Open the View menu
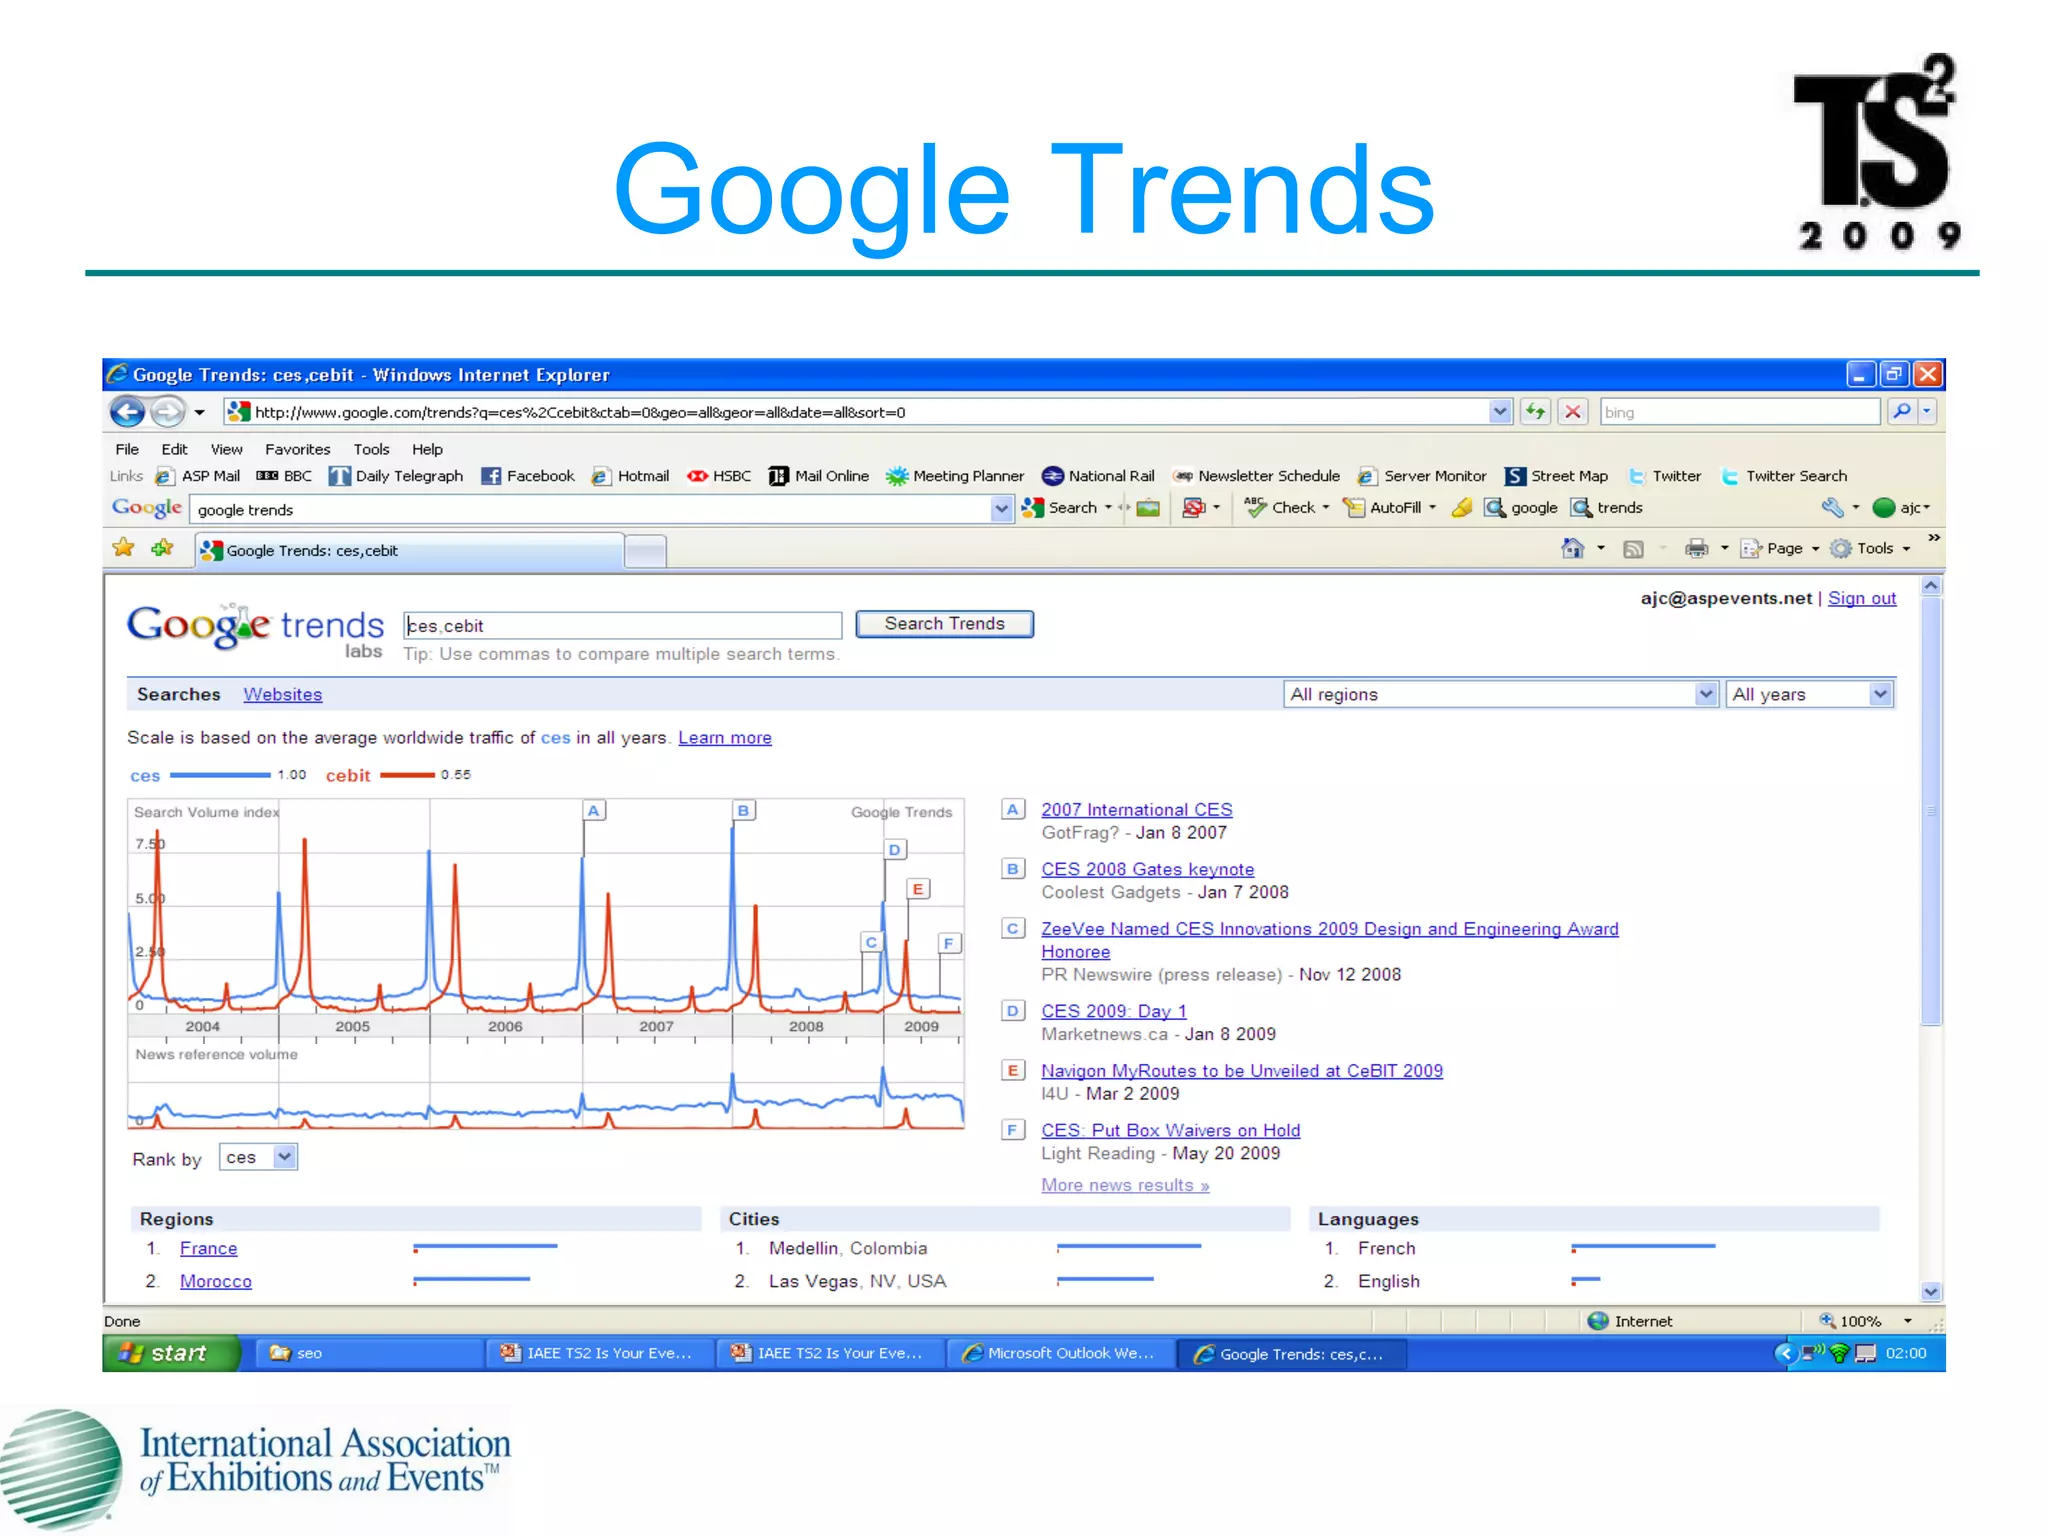 pyautogui.click(x=226, y=449)
